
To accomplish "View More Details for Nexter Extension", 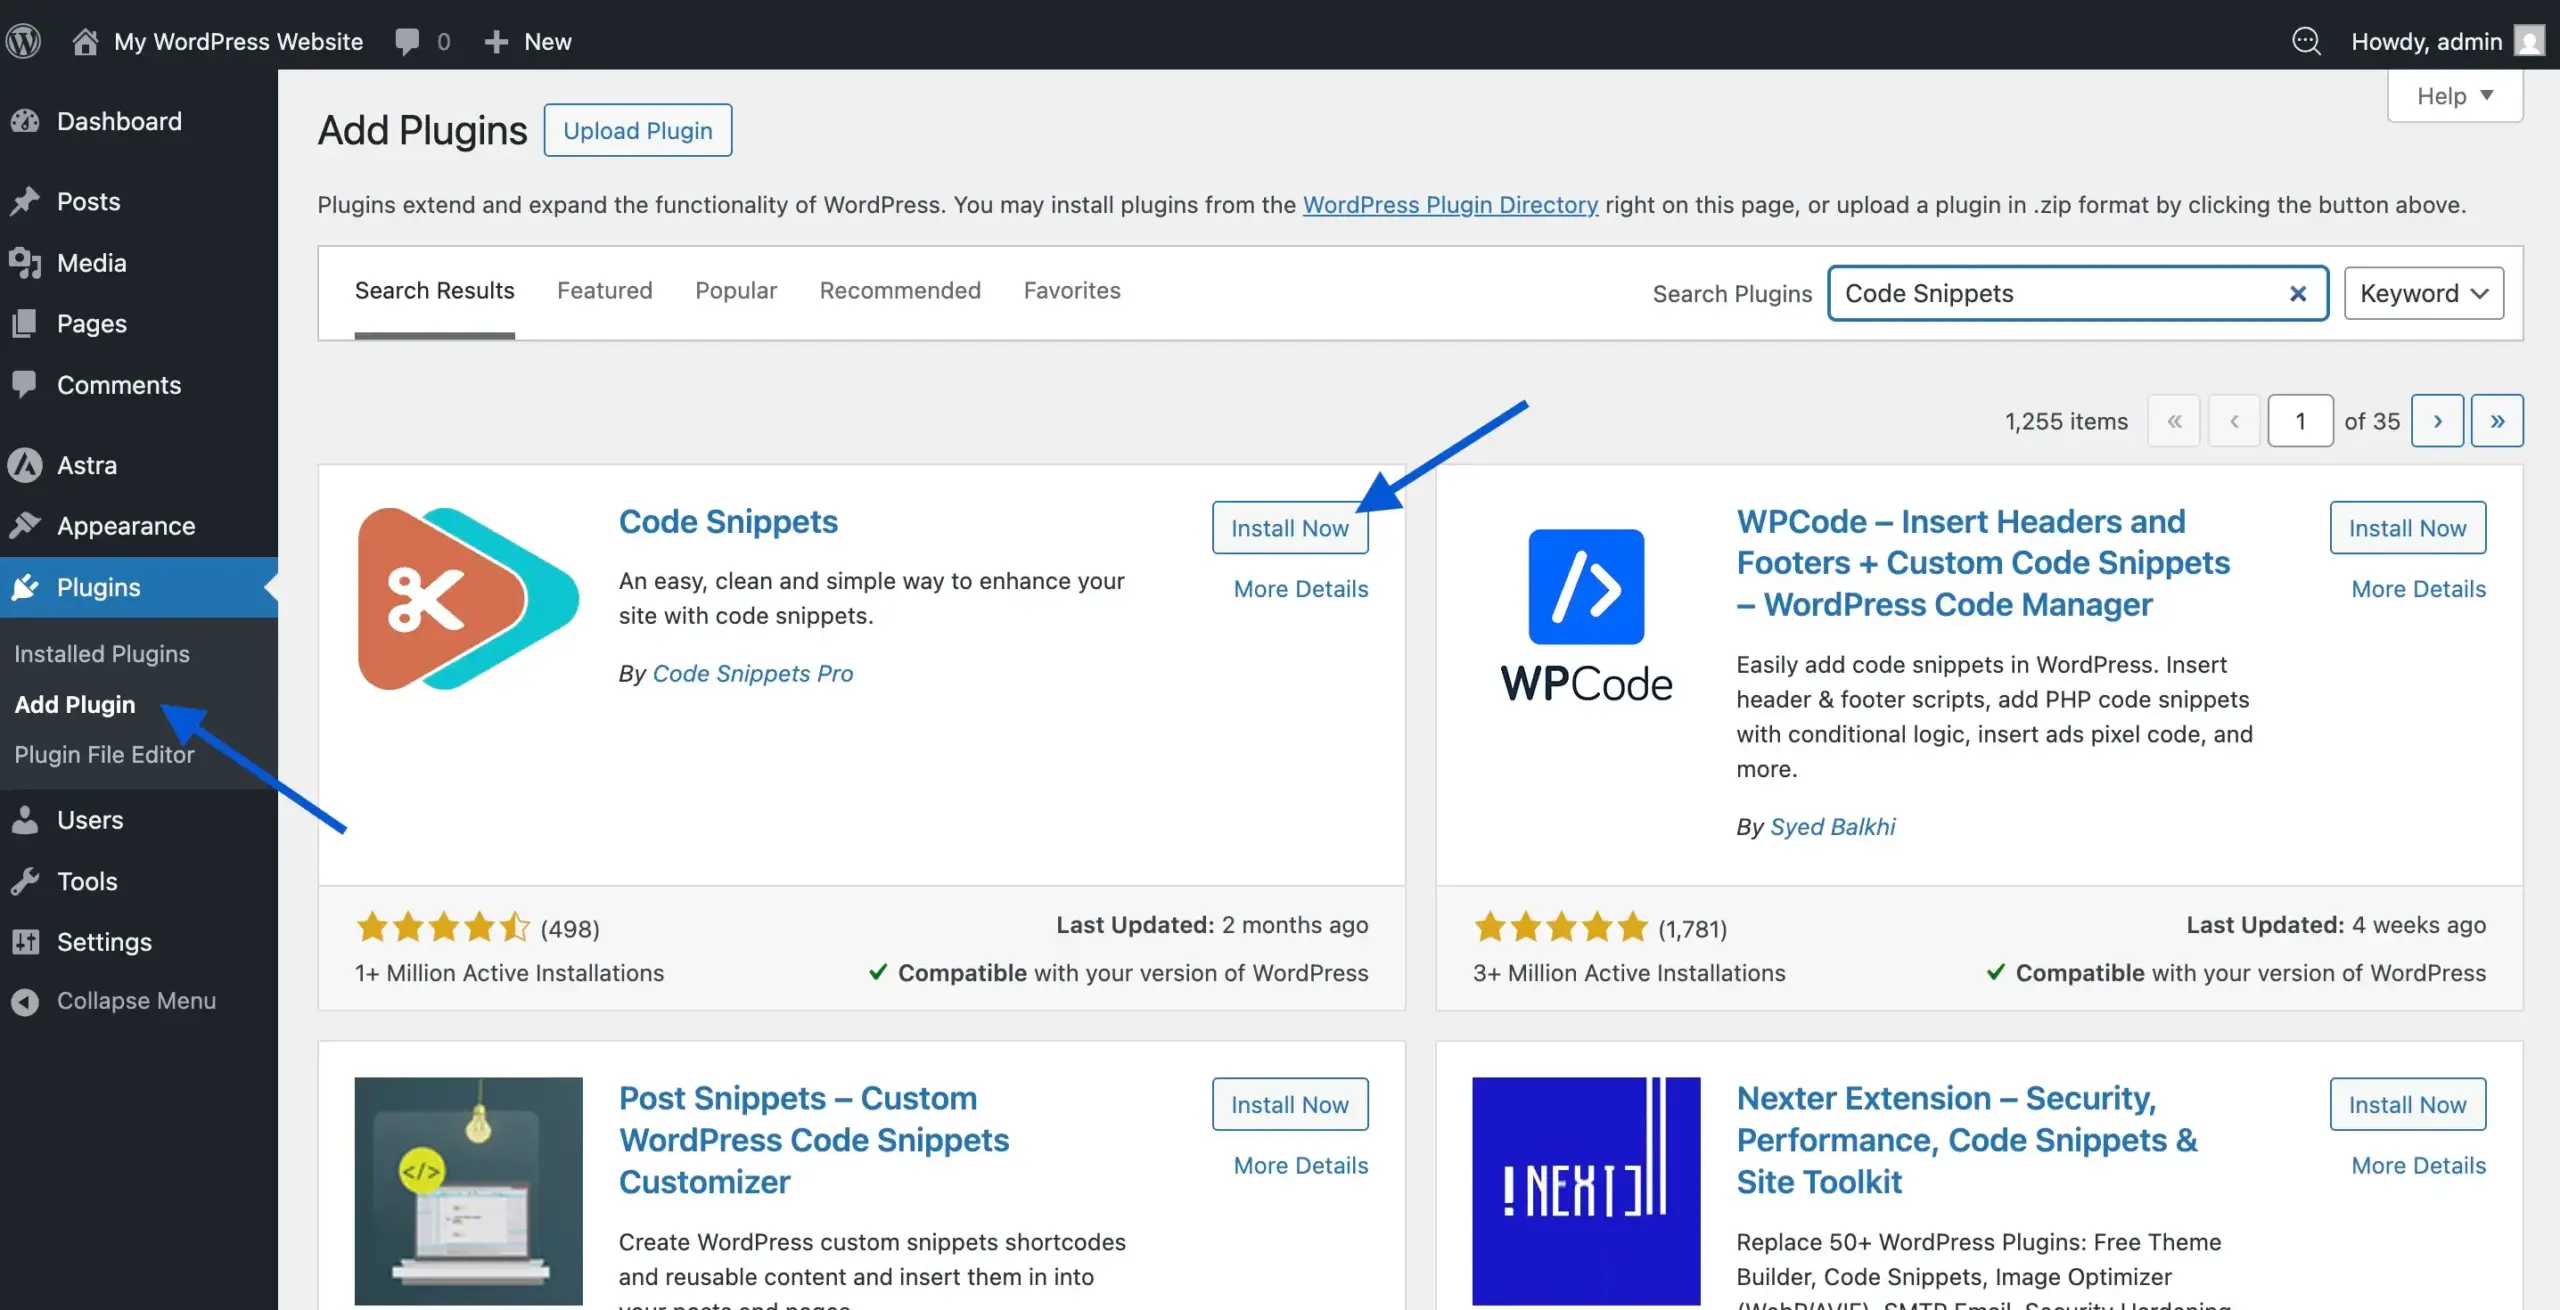I will pyautogui.click(x=2419, y=1166).
